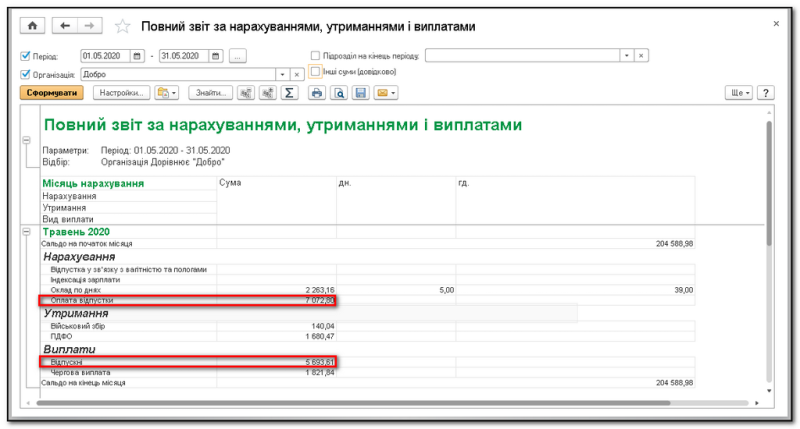Select the Сума column header
This screenshot has width=800, height=429.
tap(230, 183)
